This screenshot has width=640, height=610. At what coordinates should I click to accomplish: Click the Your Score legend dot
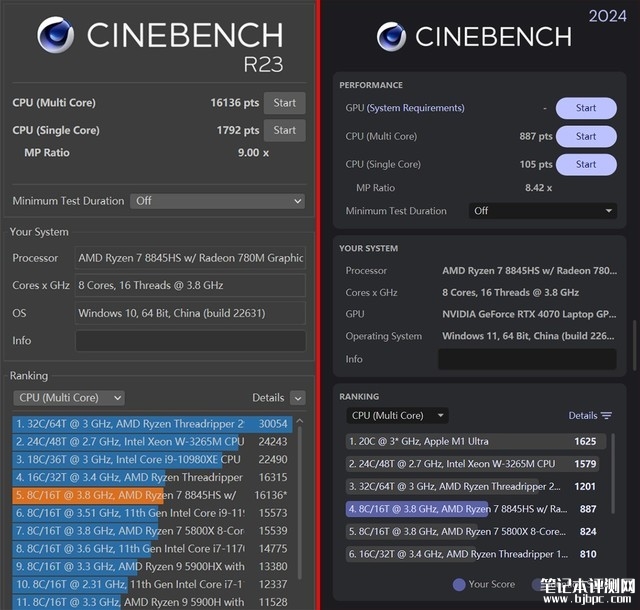click(459, 585)
